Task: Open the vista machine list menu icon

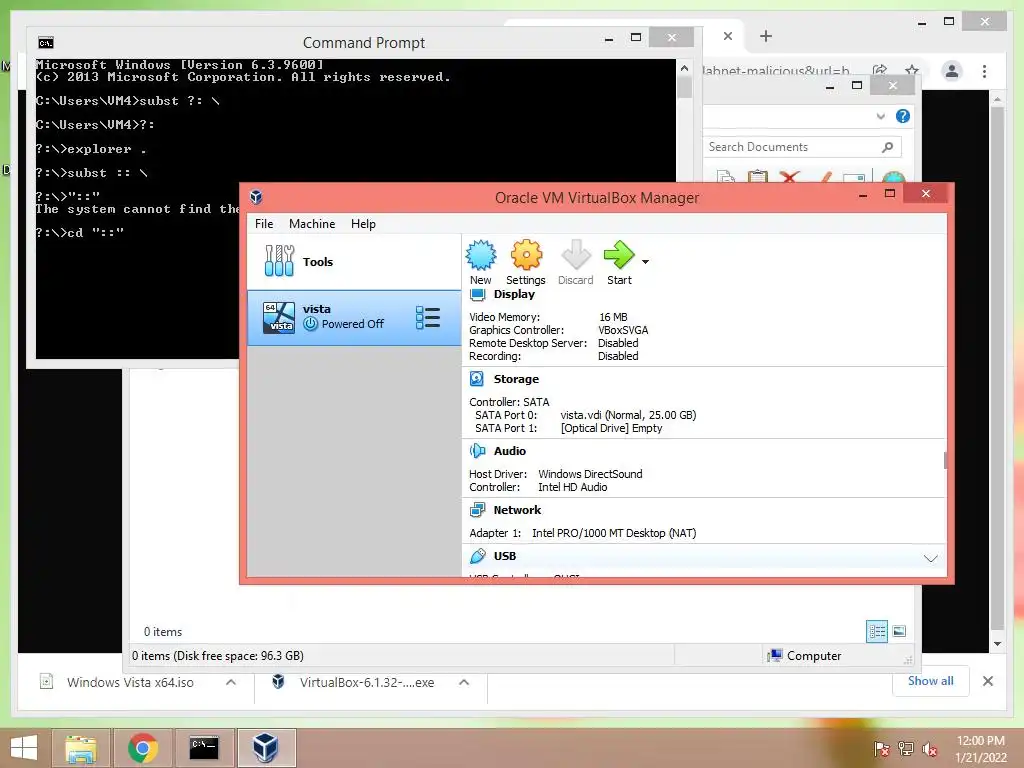Action: pyautogui.click(x=428, y=317)
